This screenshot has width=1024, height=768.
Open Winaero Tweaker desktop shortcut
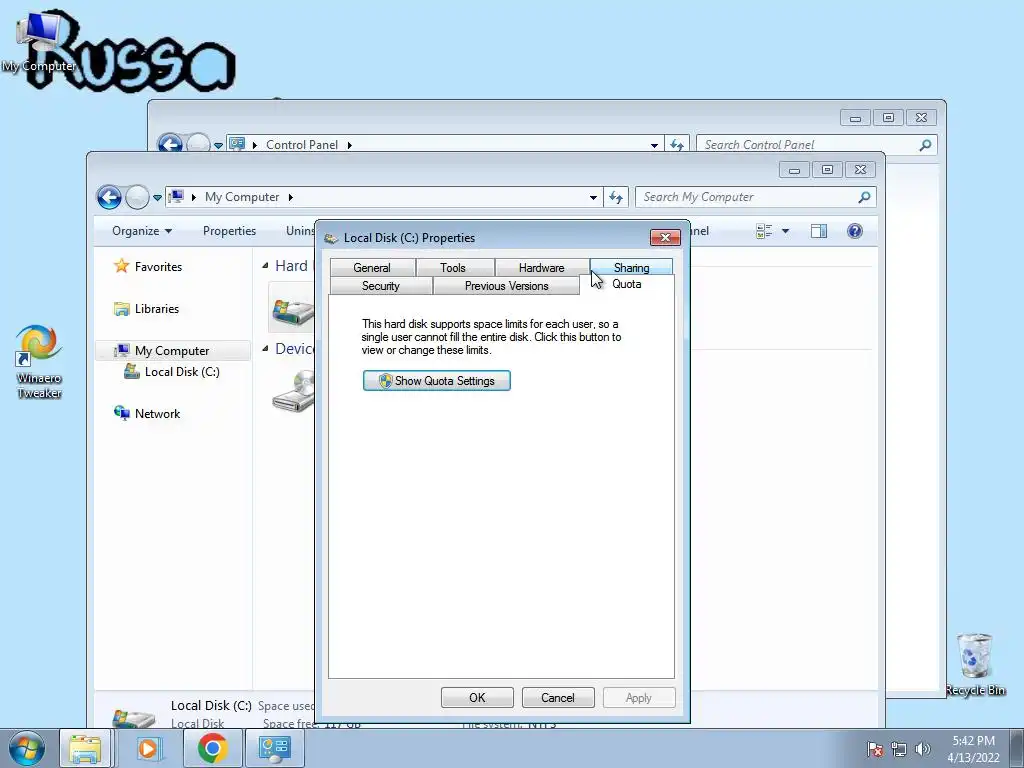(39, 362)
